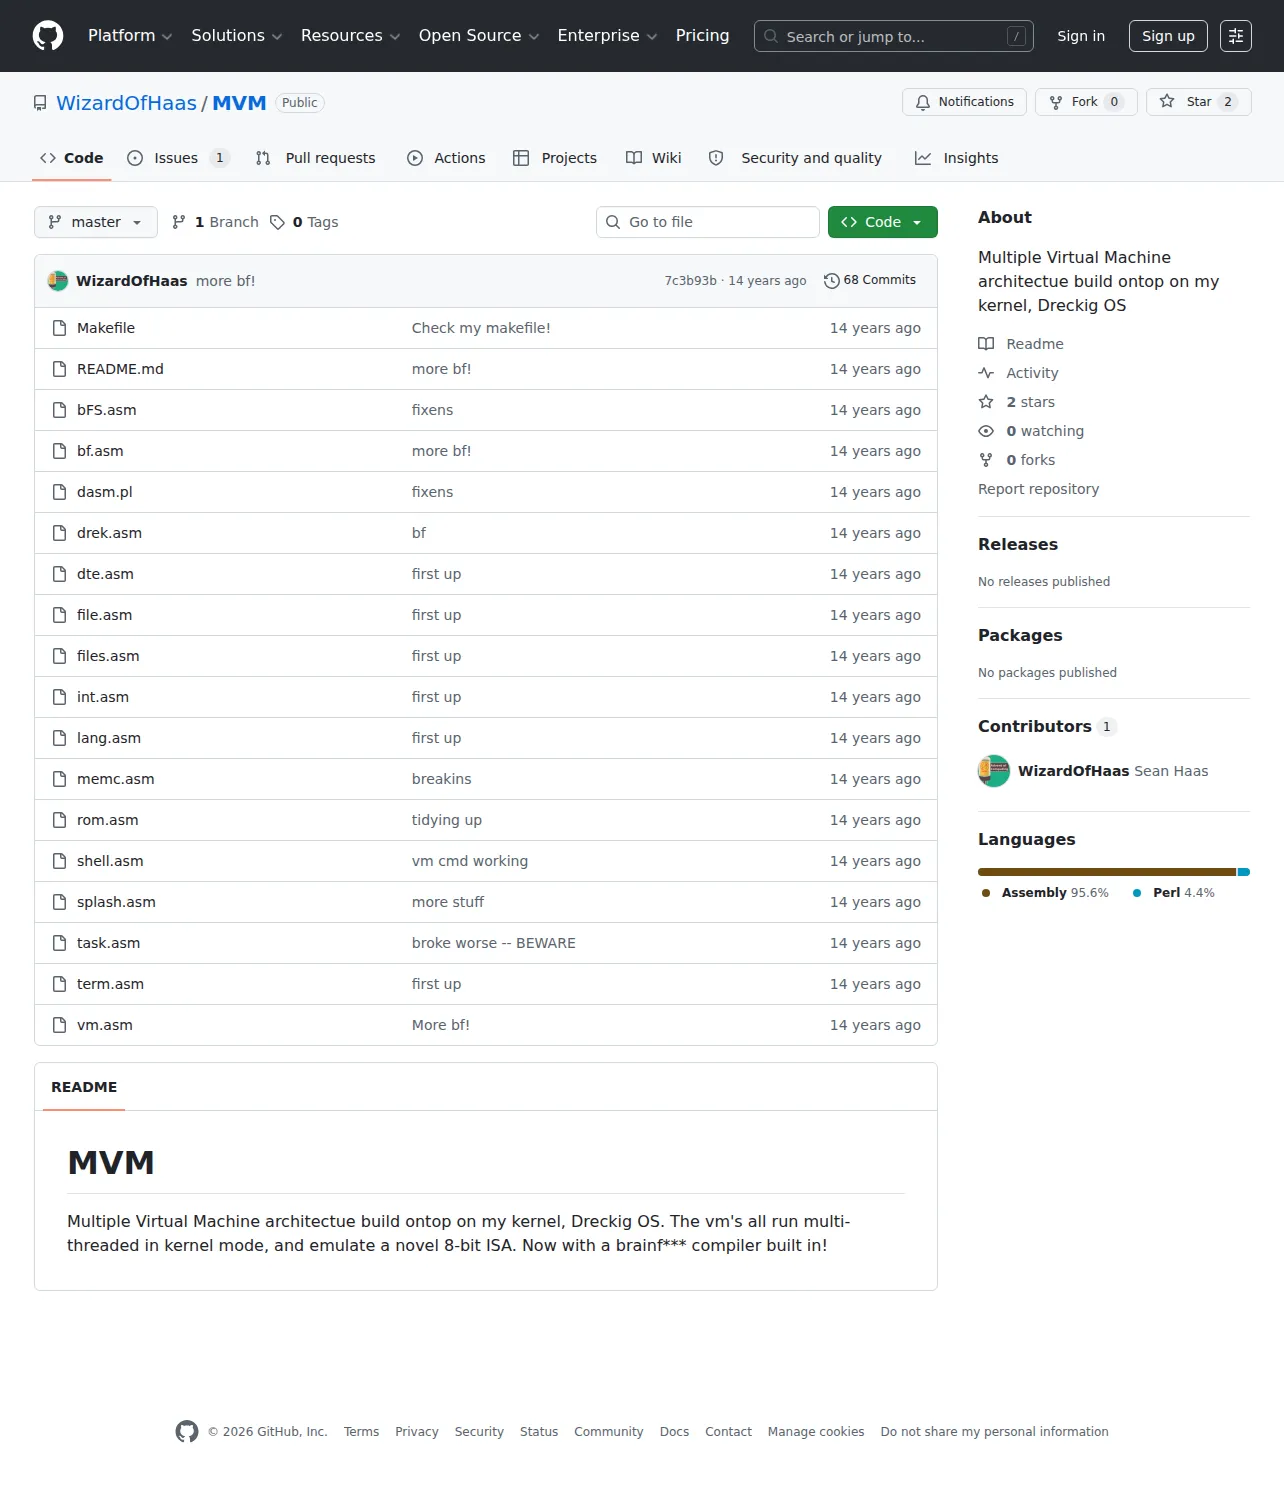Click the footer Manage cookies link

coord(816,1432)
